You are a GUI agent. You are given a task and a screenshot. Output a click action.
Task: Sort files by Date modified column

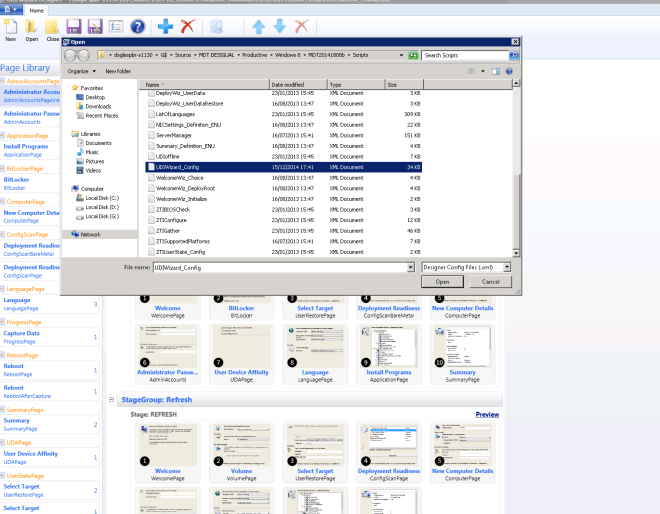point(288,85)
